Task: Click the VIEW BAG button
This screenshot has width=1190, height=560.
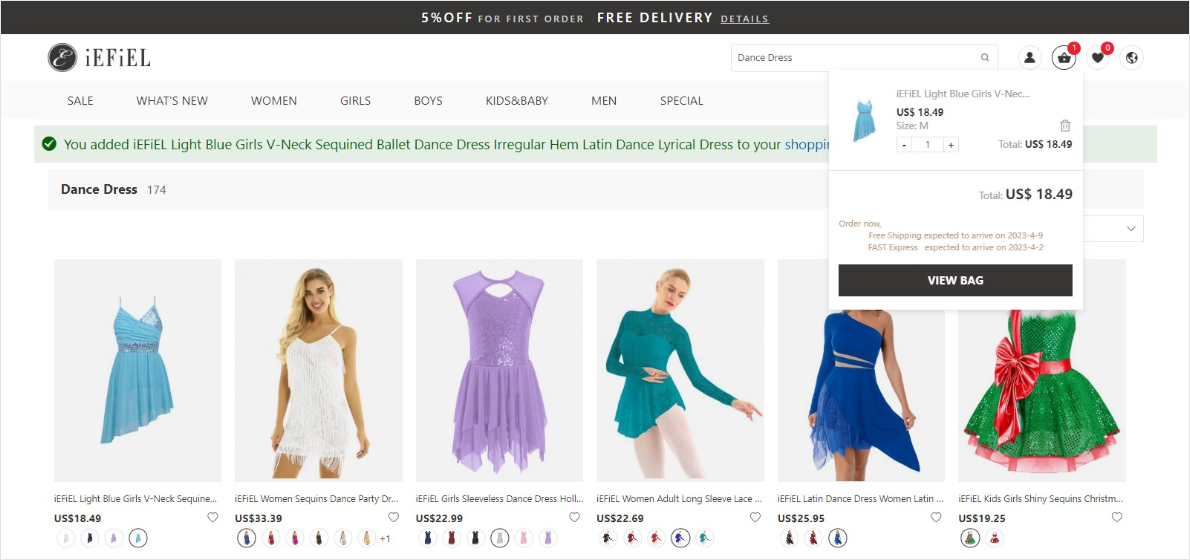Action: 955,280
